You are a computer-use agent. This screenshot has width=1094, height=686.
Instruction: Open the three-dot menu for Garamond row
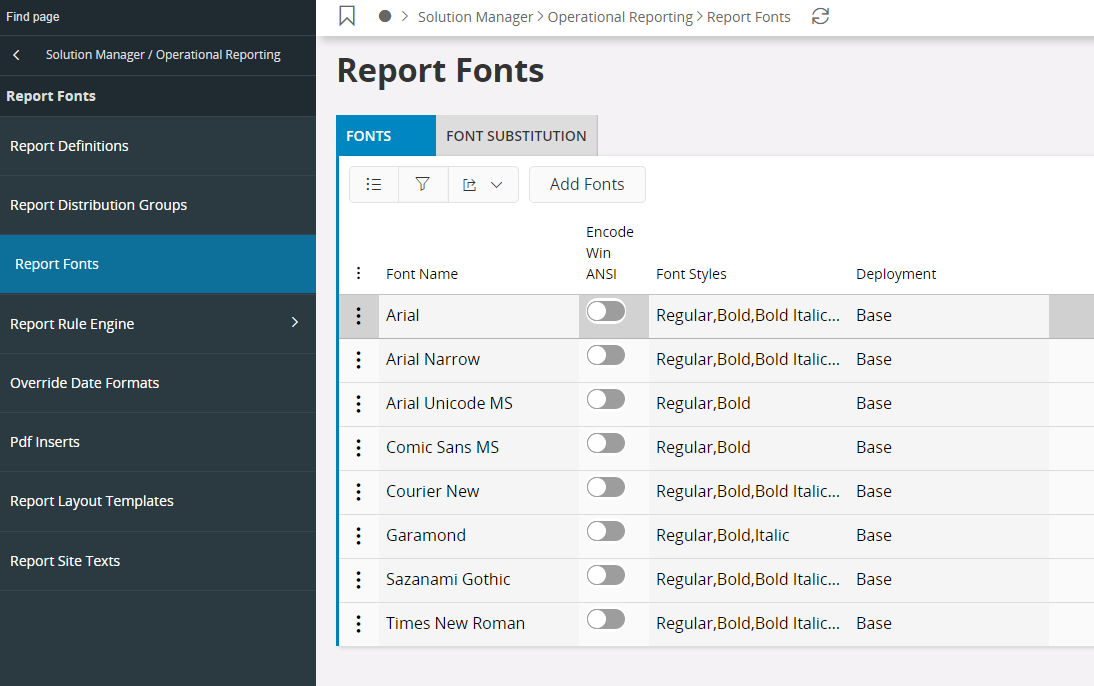pos(358,536)
